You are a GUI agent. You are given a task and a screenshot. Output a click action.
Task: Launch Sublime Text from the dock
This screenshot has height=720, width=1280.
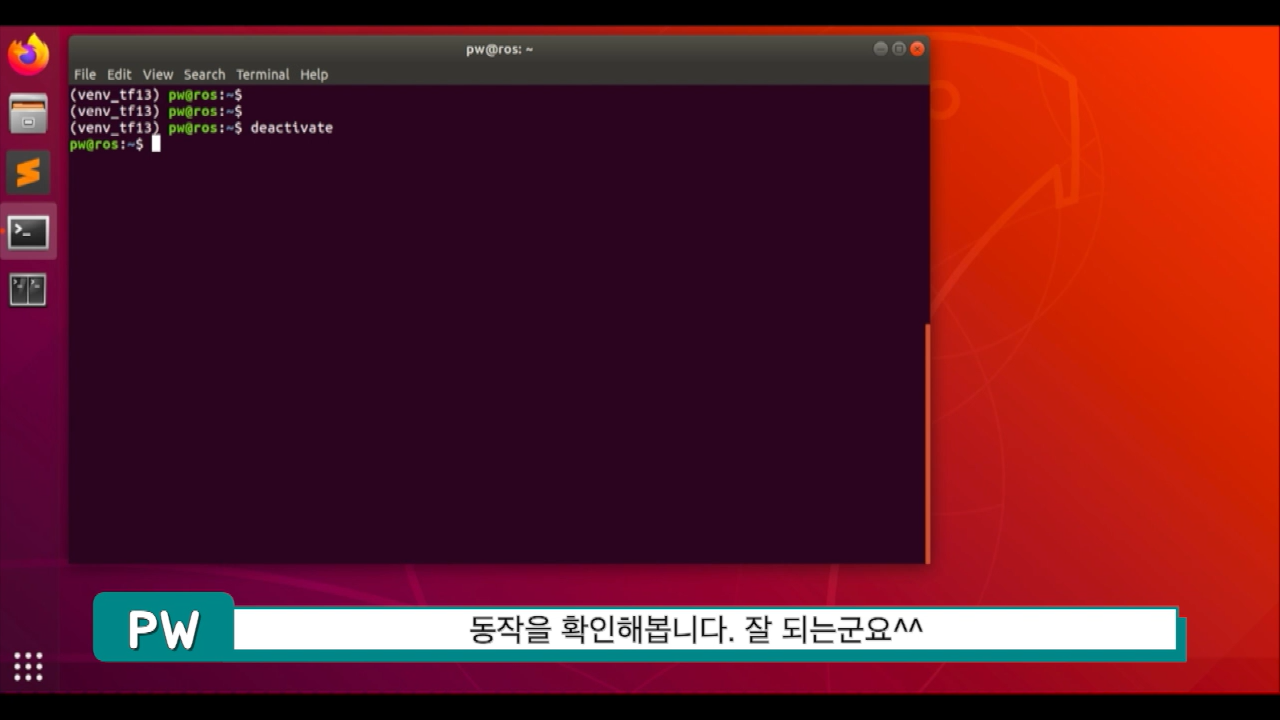click(28, 172)
